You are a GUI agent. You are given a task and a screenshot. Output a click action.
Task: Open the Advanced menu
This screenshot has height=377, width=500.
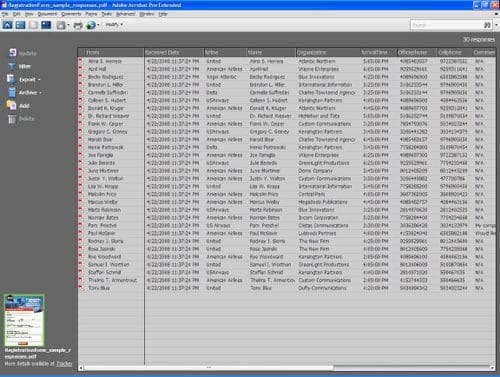pyautogui.click(x=125, y=14)
